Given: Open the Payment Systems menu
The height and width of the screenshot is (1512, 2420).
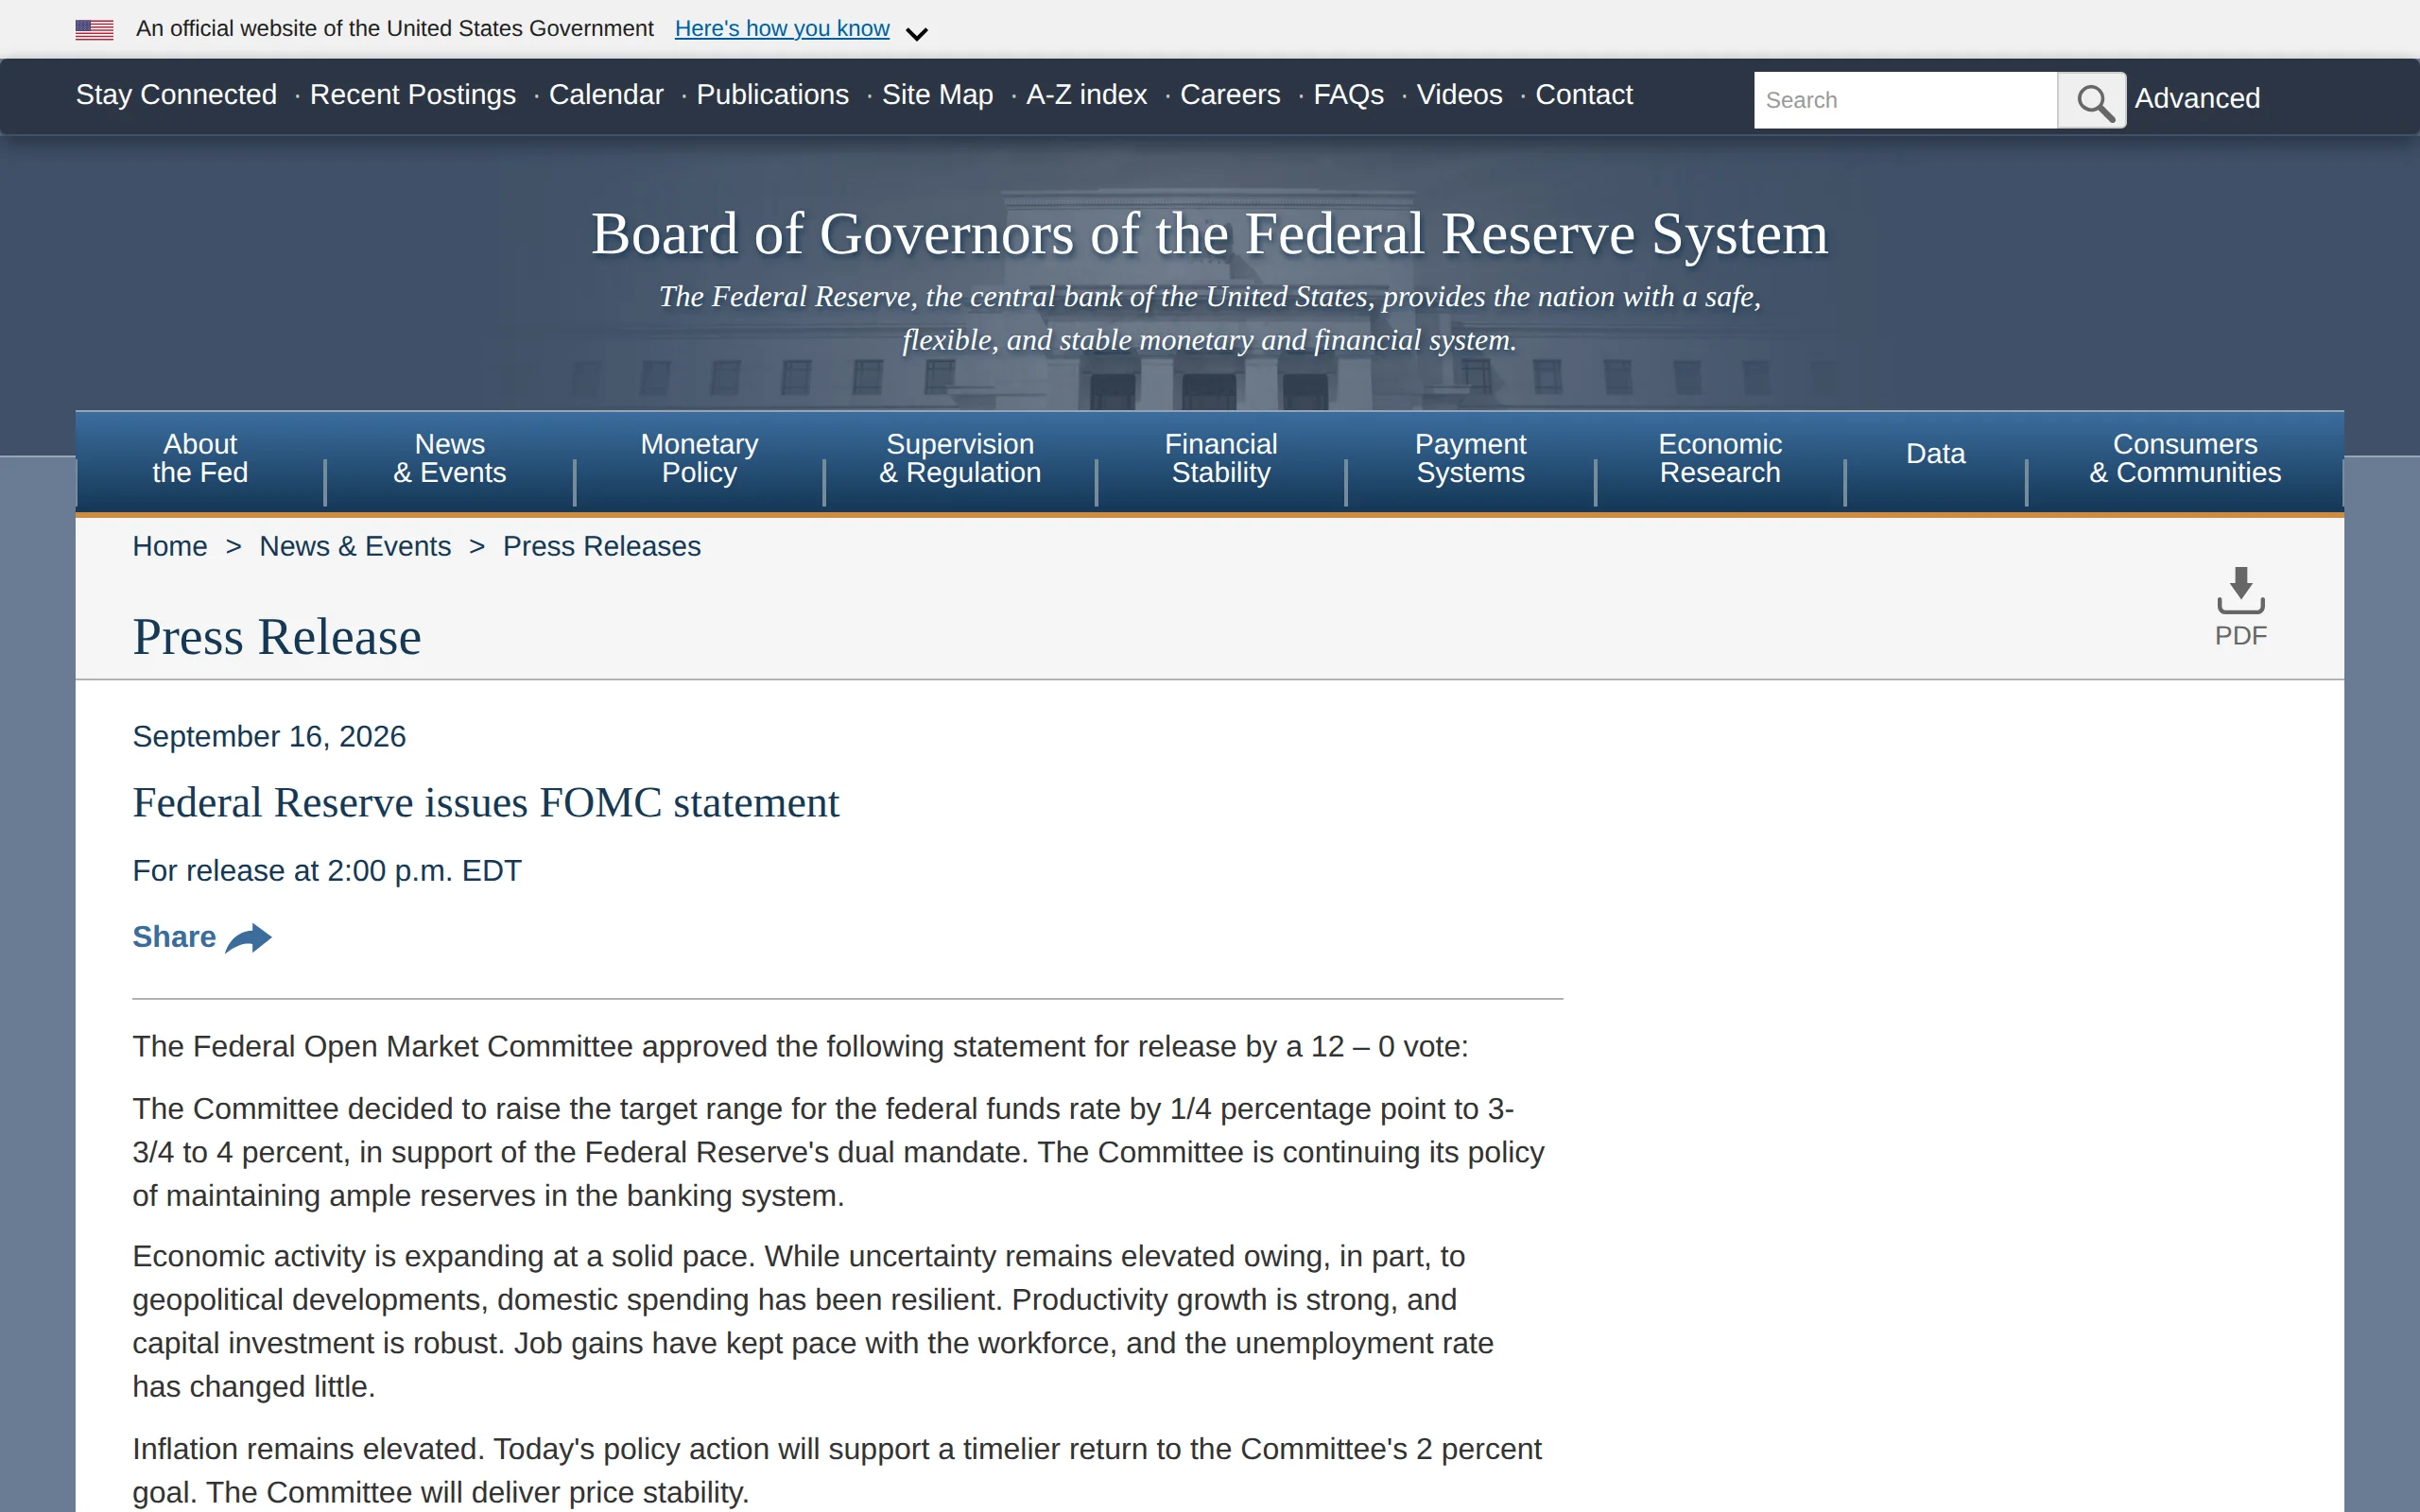Looking at the screenshot, I should pyautogui.click(x=1470, y=459).
